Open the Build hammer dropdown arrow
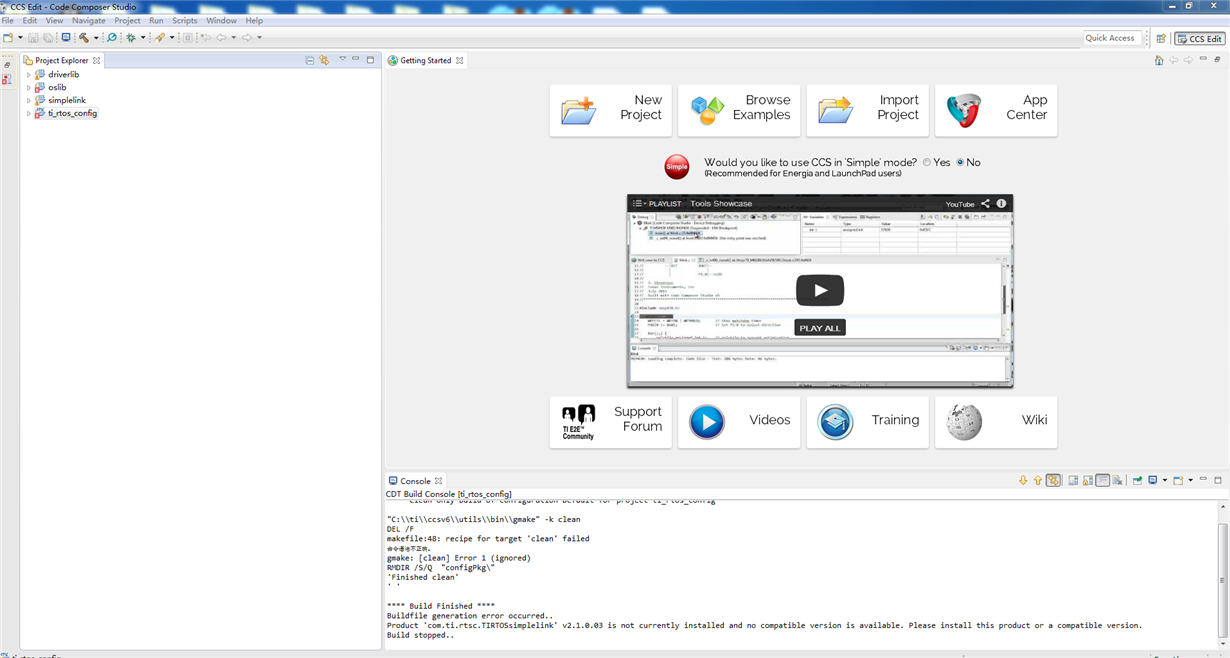Screen dimensions: 1230x658 [x=96, y=38]
